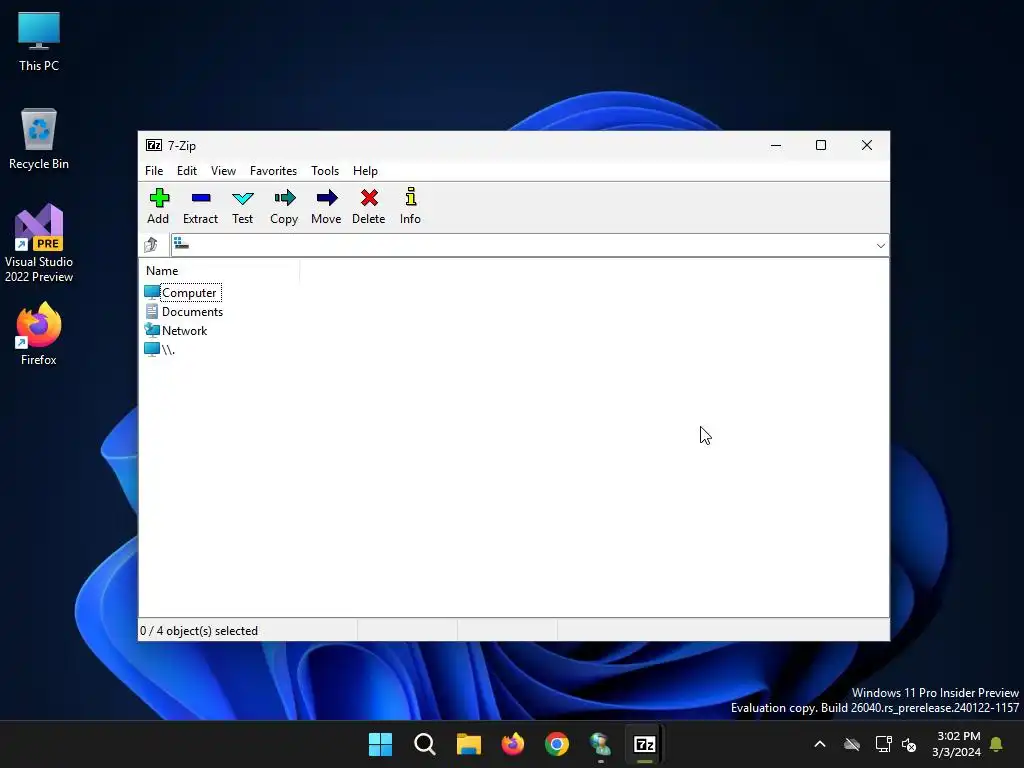Viewport: 1024px width, 768px height.
Task: Go up one folder level icon
Action: 151,245
